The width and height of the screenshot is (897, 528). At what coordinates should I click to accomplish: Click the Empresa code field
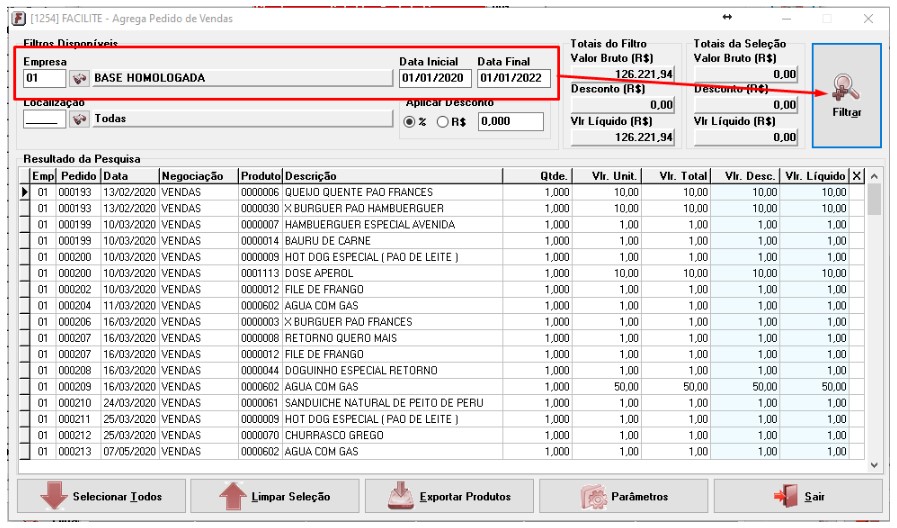[x=45, y=78]
